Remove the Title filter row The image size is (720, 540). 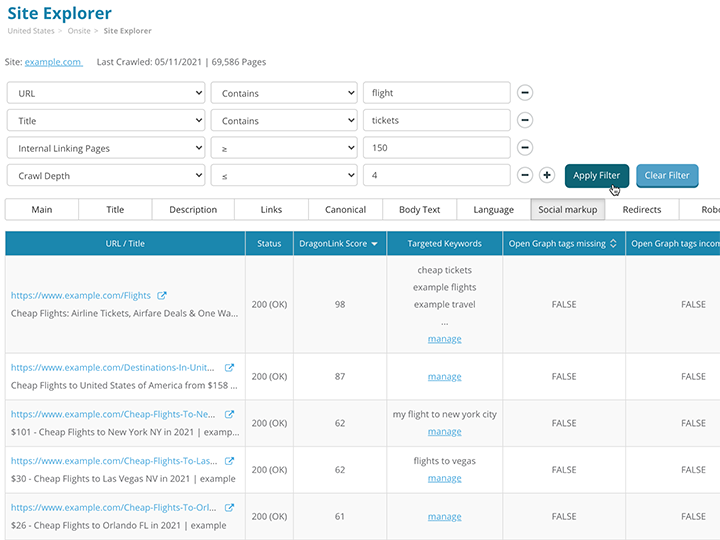click(x=525, y=120)
